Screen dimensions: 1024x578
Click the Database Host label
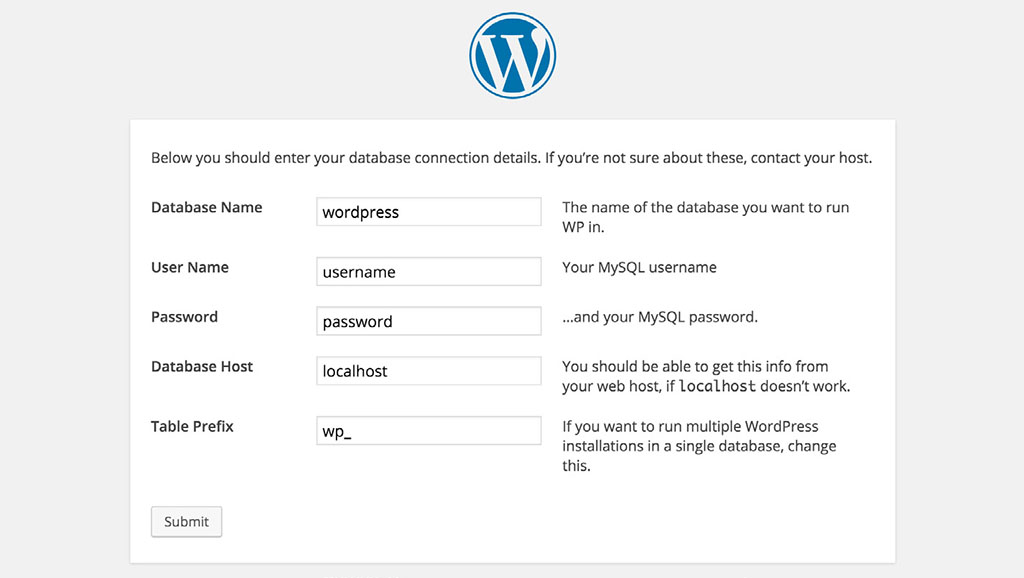(202, 367)
